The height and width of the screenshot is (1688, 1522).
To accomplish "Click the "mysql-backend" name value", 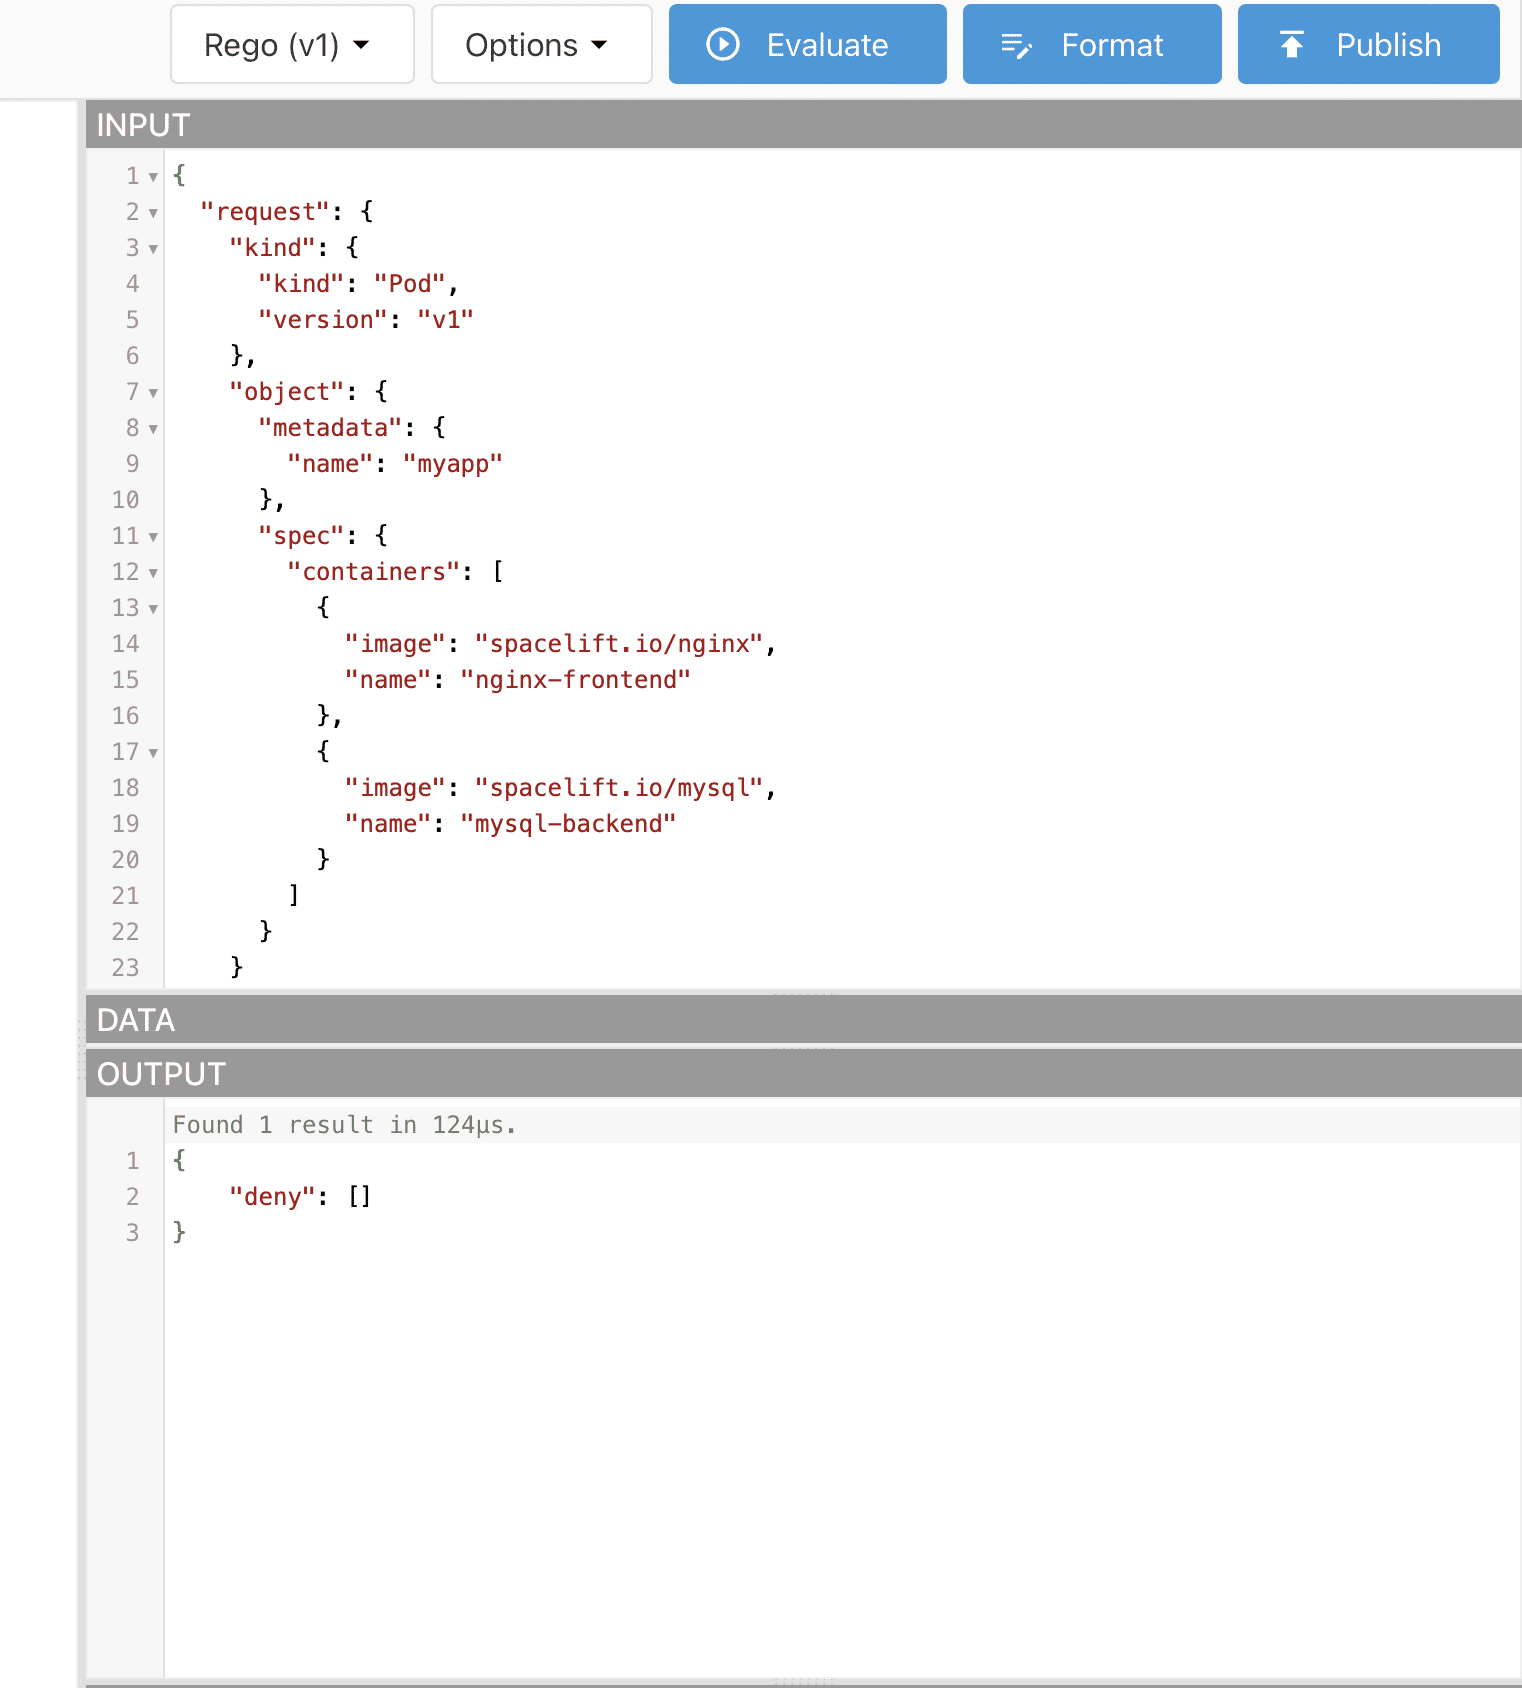I will (x=567, y=824).
